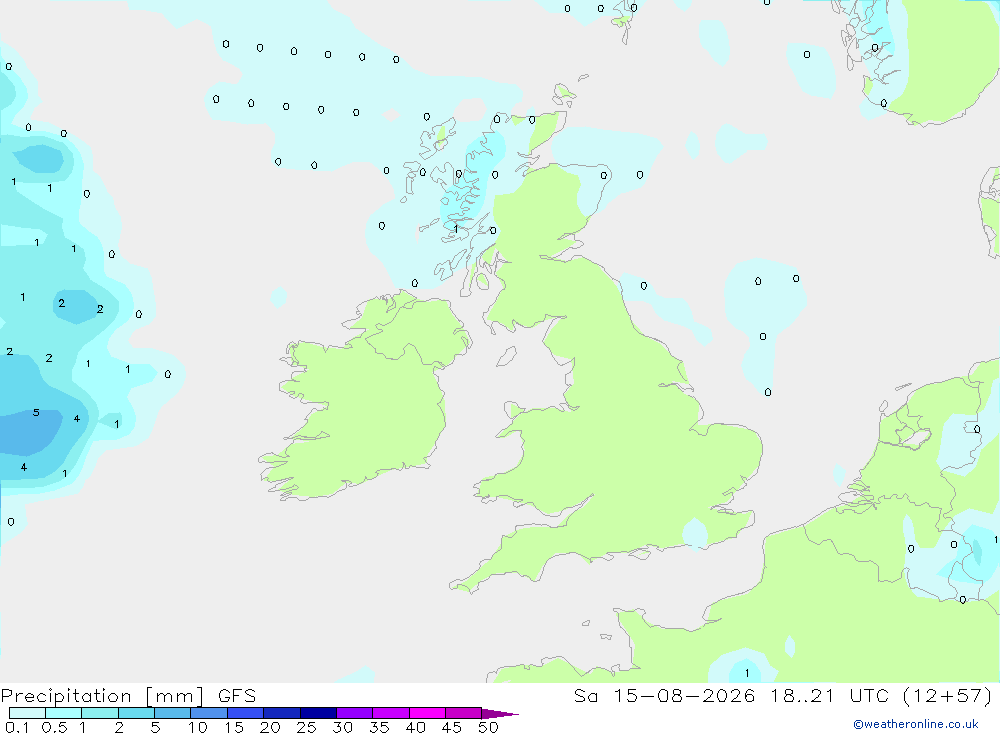Click the legend label '10'
Image resolution: width=1000 pixels, height=733 pixels.
pos(198,727)
